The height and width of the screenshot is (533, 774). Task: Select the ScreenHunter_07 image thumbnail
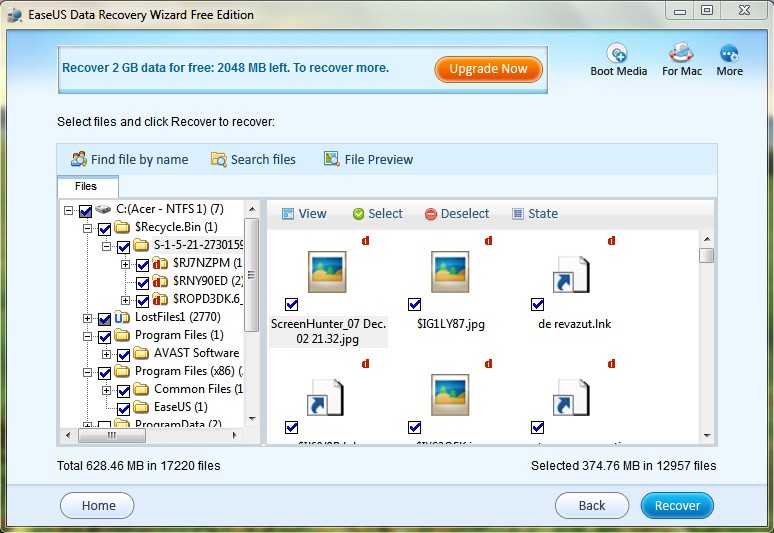point(327,272)
